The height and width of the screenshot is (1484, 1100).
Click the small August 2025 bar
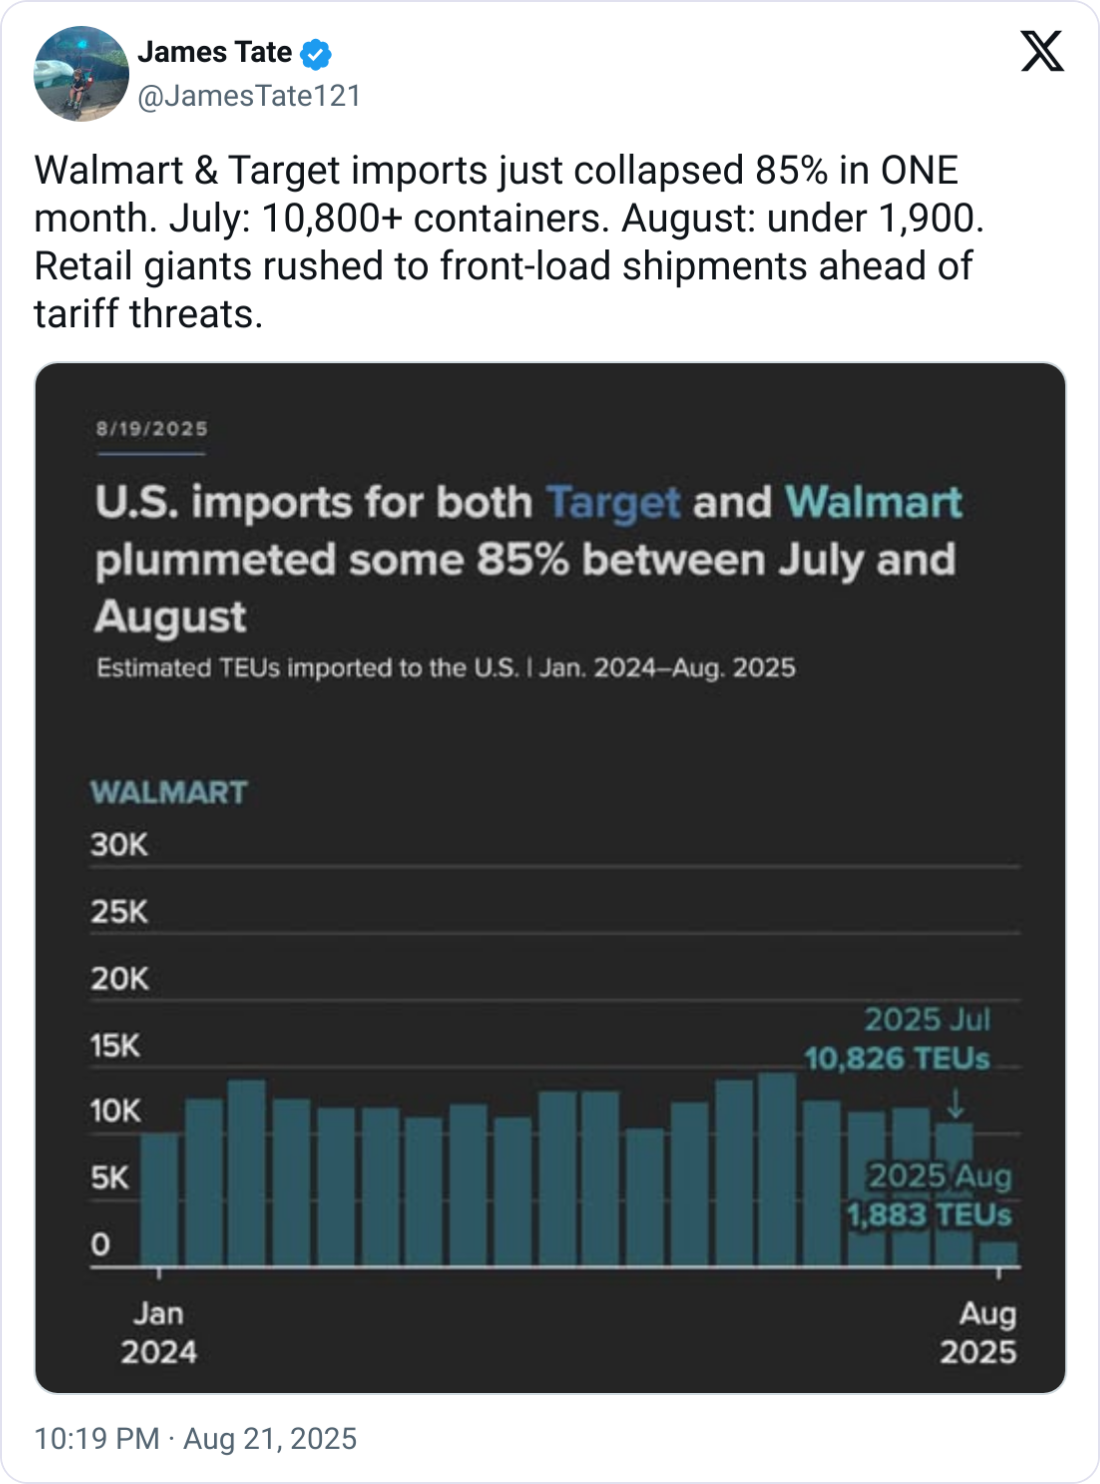pyautogui.click(x=998, y=1254)
